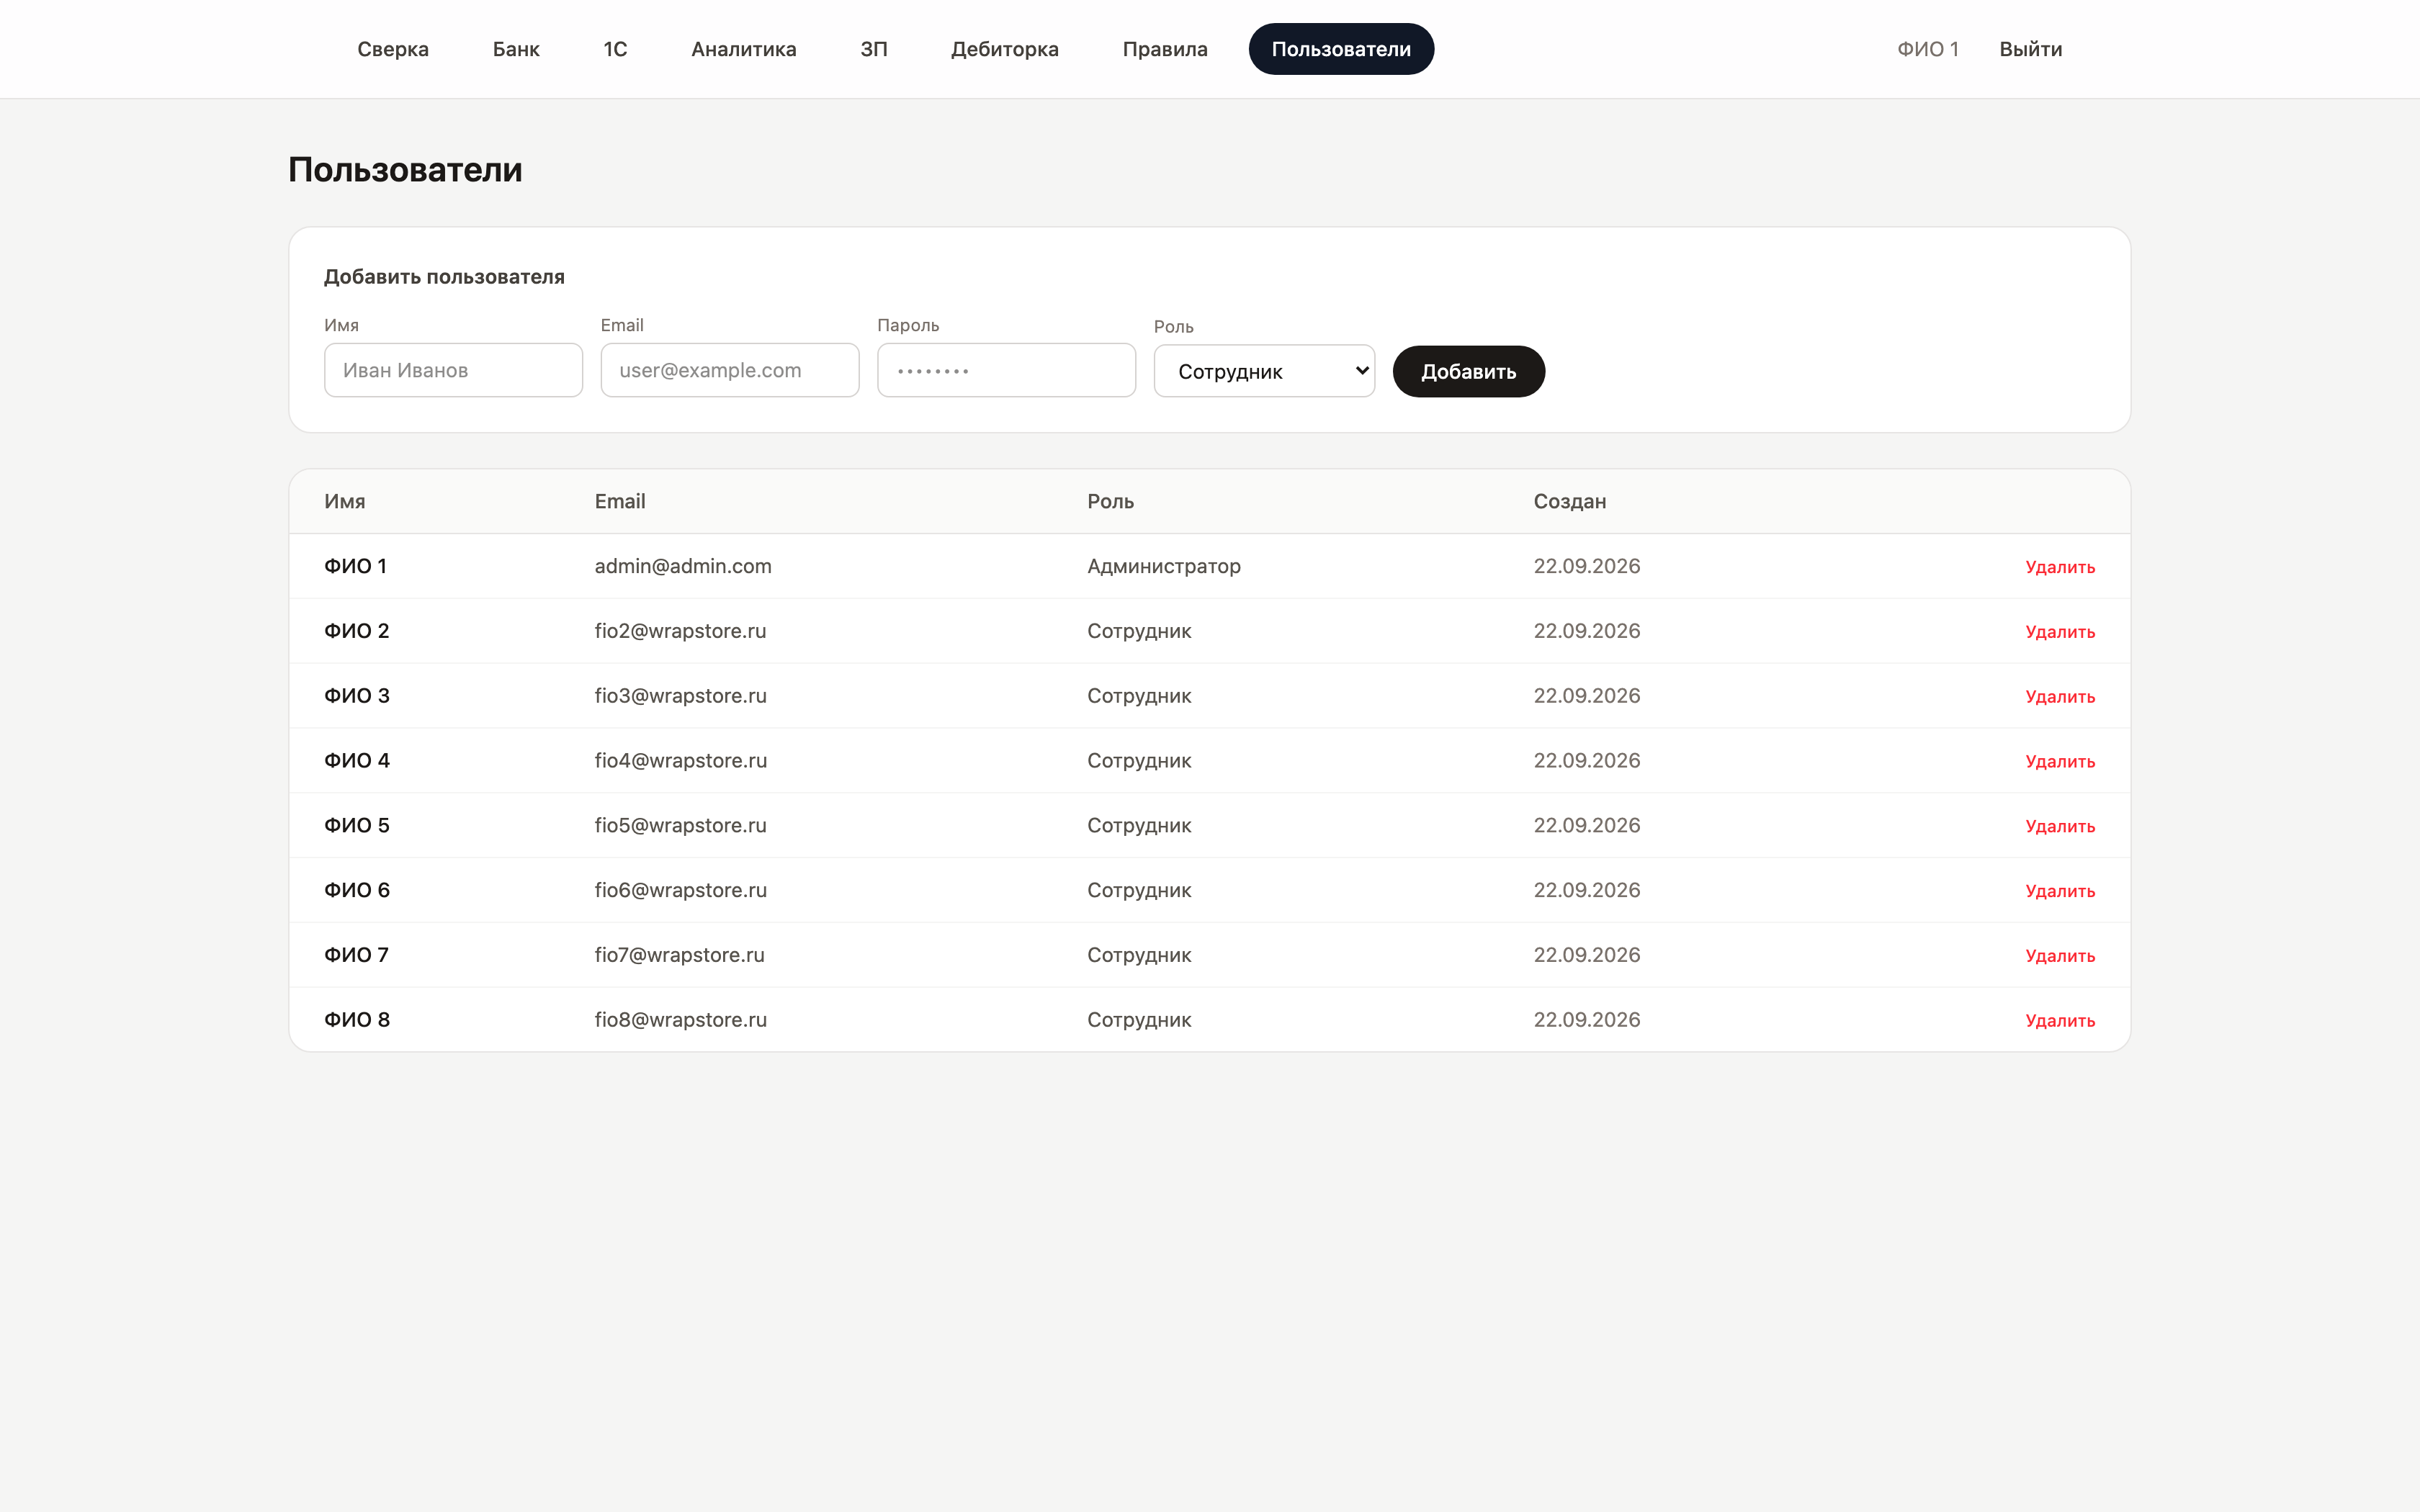Click the Имя column header in table

[345, 502]
